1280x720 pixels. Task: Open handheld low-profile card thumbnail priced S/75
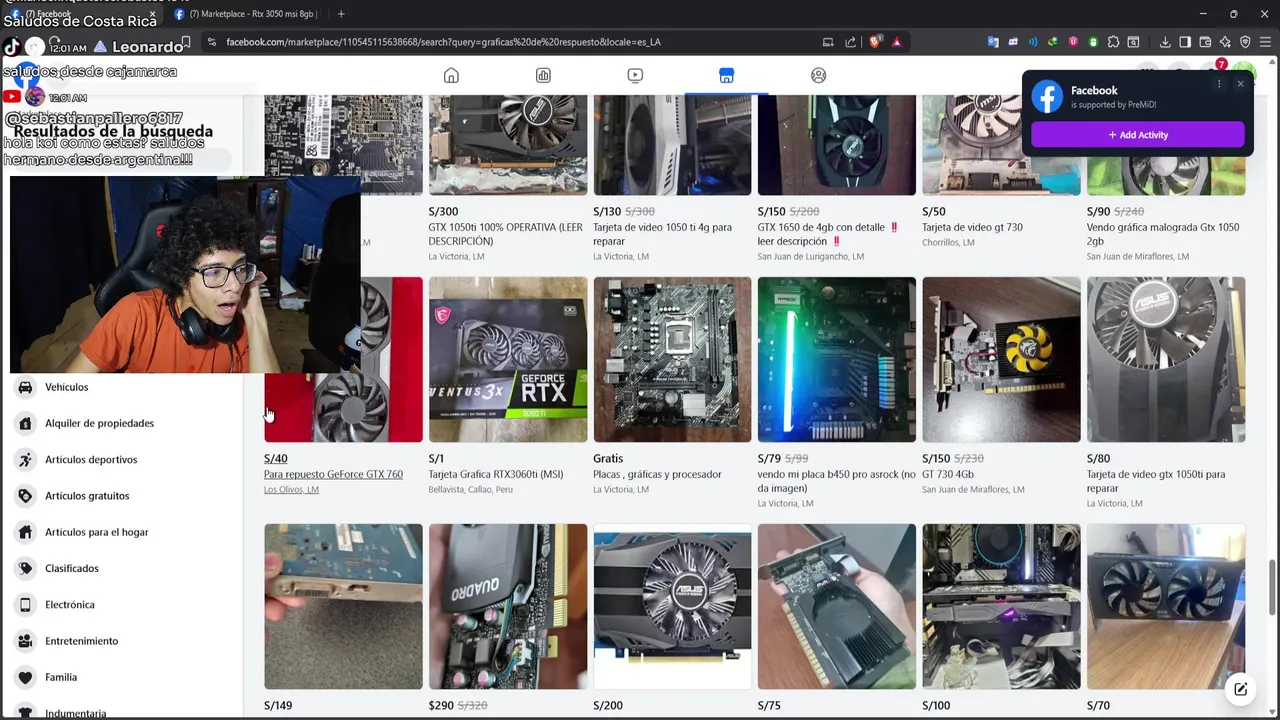(x=837, y=606)
